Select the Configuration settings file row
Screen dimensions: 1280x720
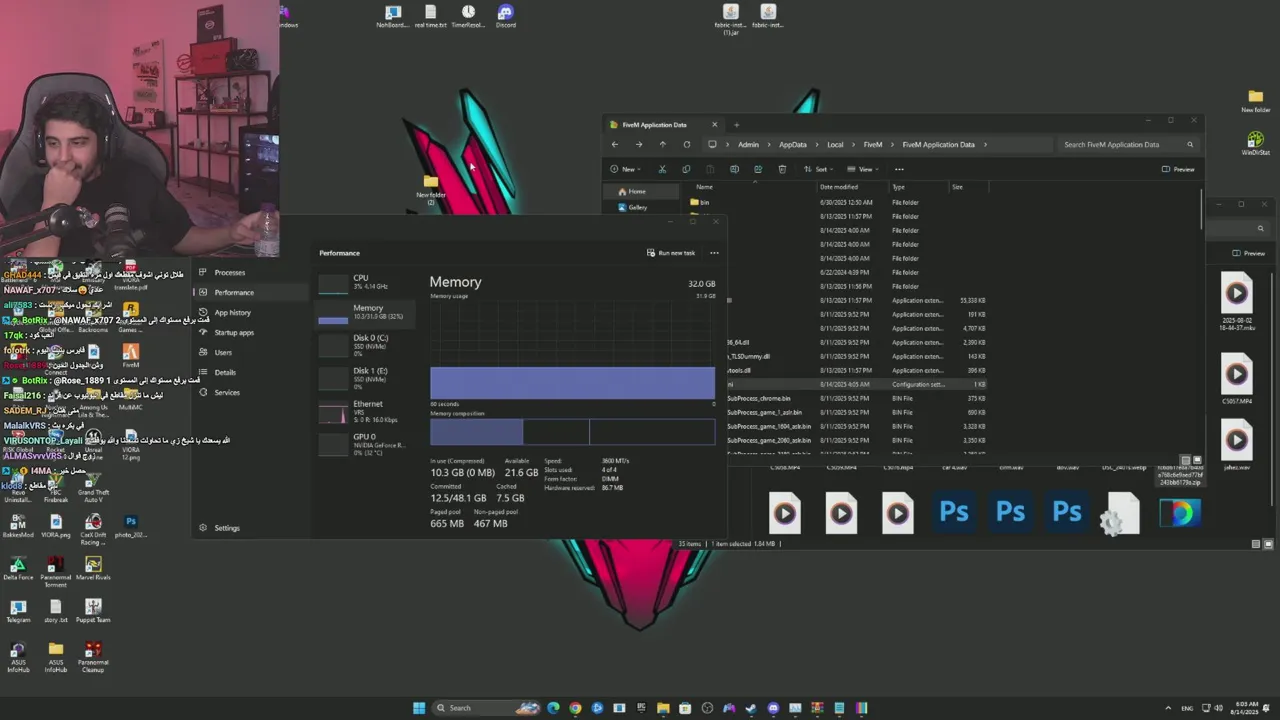coord(858,384)
